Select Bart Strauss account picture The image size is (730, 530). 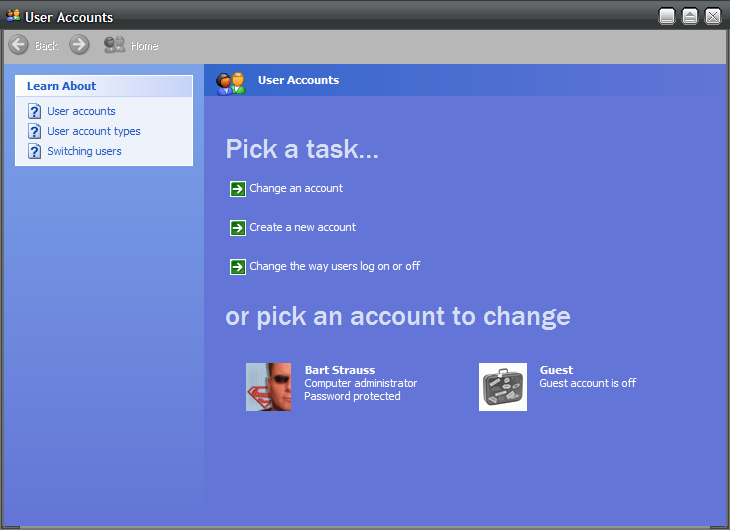[269, 387]
